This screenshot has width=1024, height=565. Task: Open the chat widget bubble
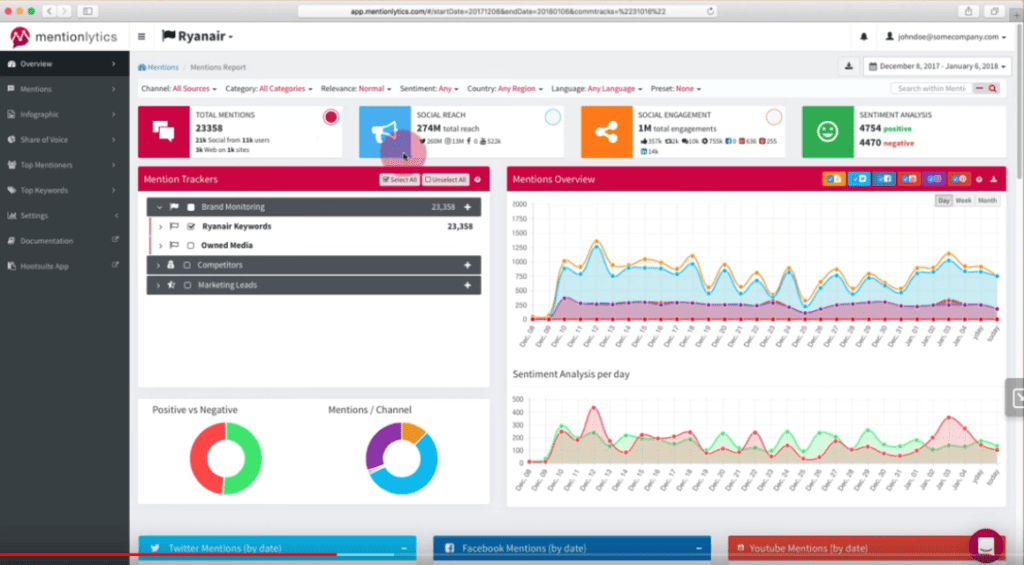pos(986,545)
